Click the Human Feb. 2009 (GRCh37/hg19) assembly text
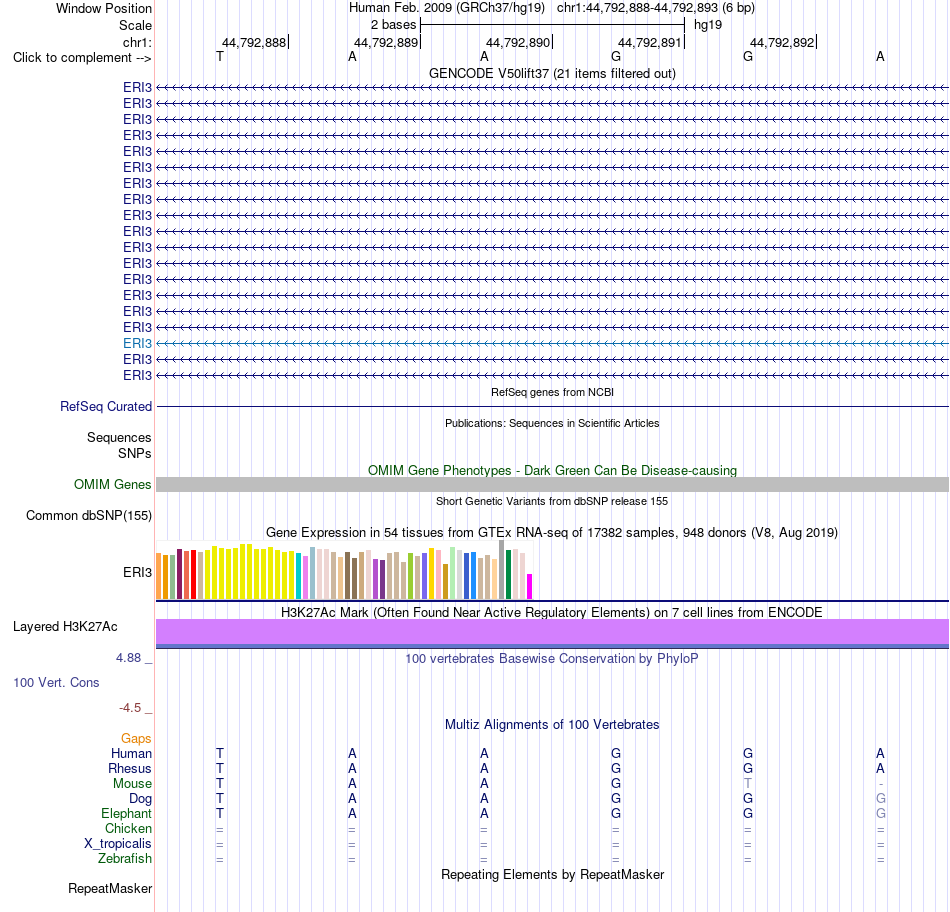Image resolution: width=950 pixels, height=912 pixels. [447, 8]
